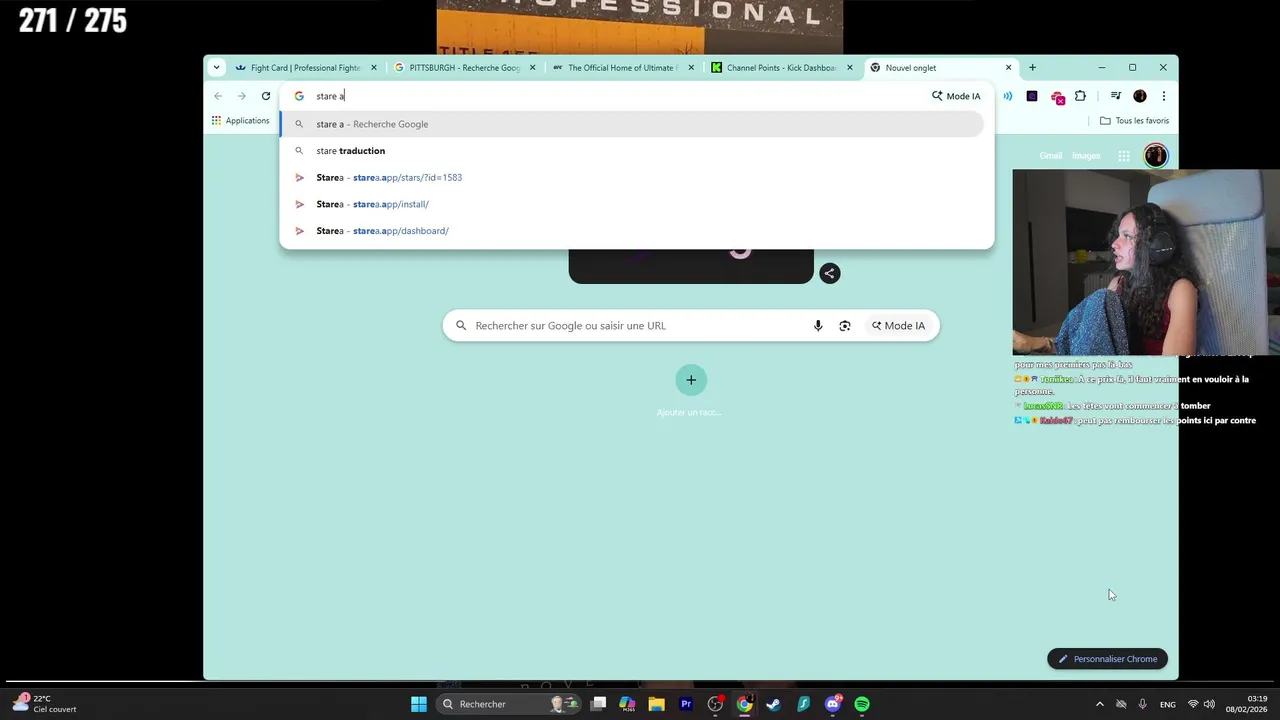Viewport: 1280px width, 720px height.
Task: Open Steam from the taskbar
Action: point(773,704)
